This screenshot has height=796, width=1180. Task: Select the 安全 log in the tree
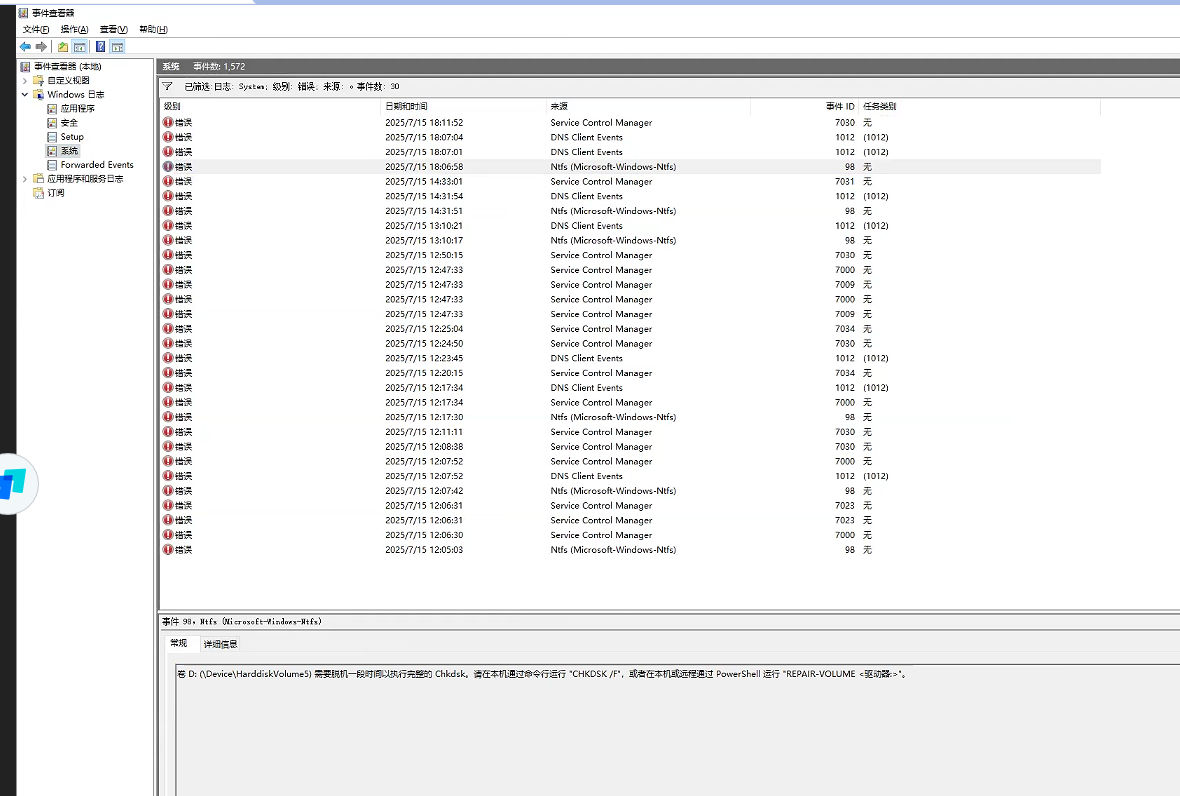tap(69, 123)
